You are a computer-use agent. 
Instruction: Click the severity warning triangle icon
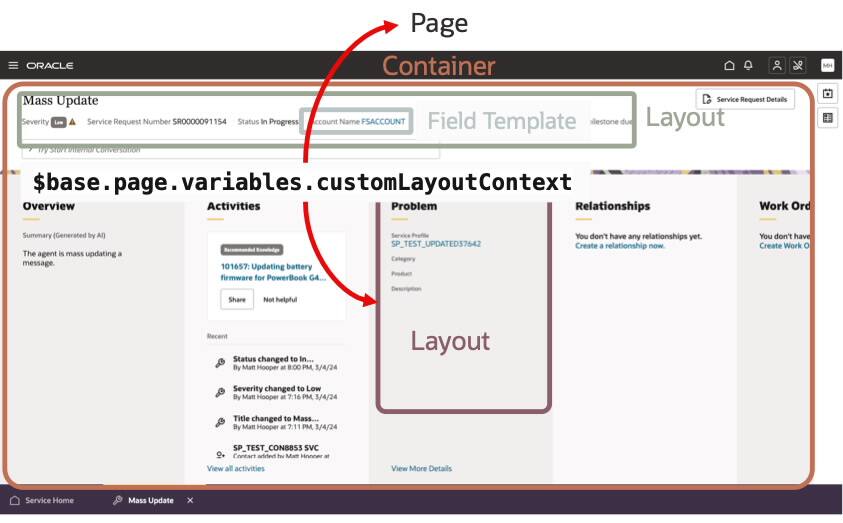[73, 122]
